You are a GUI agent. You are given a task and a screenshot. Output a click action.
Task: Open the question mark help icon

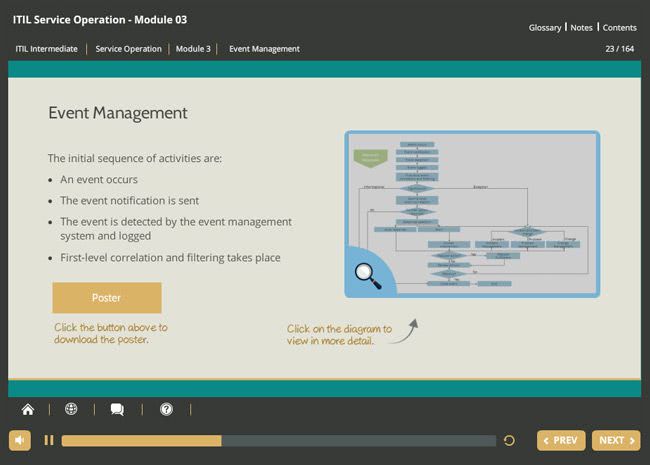click(x=166, y=409)
